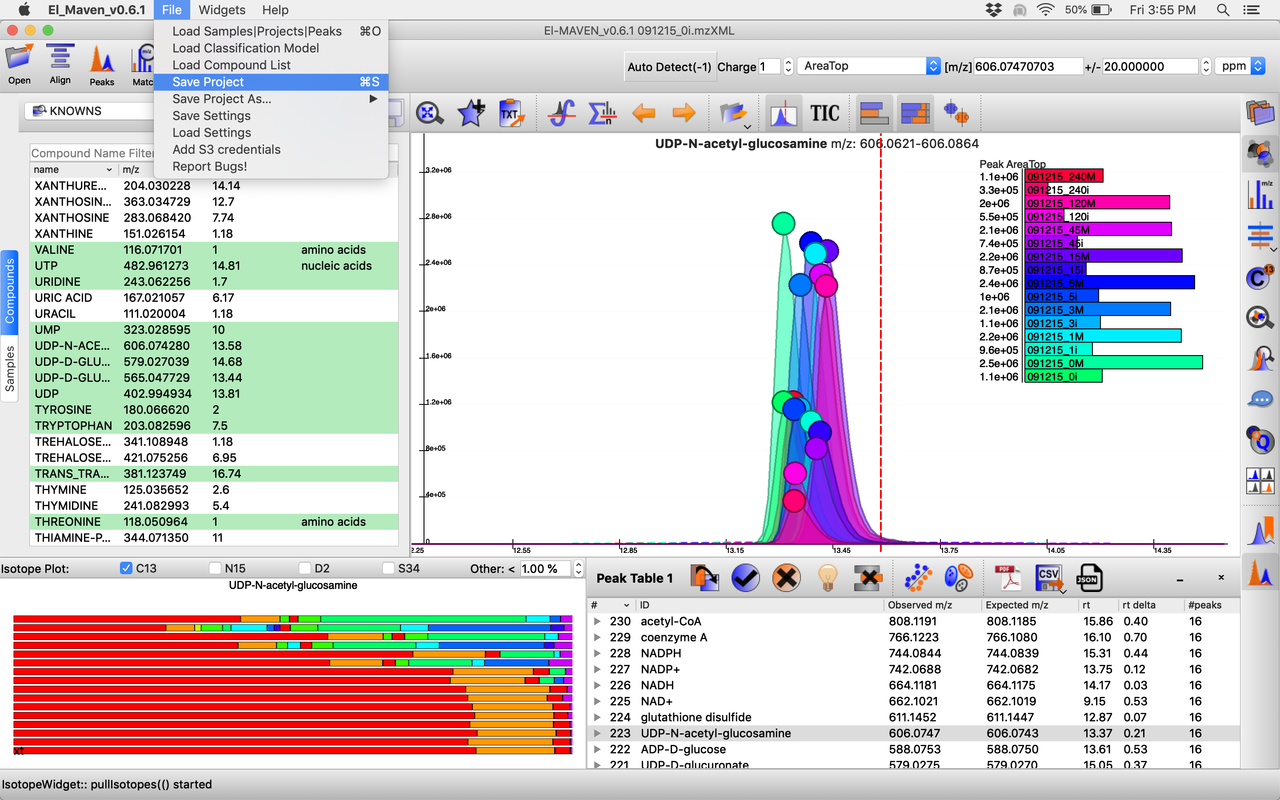
Task: Select Save Project from File menu
Action: click(208, 82)
